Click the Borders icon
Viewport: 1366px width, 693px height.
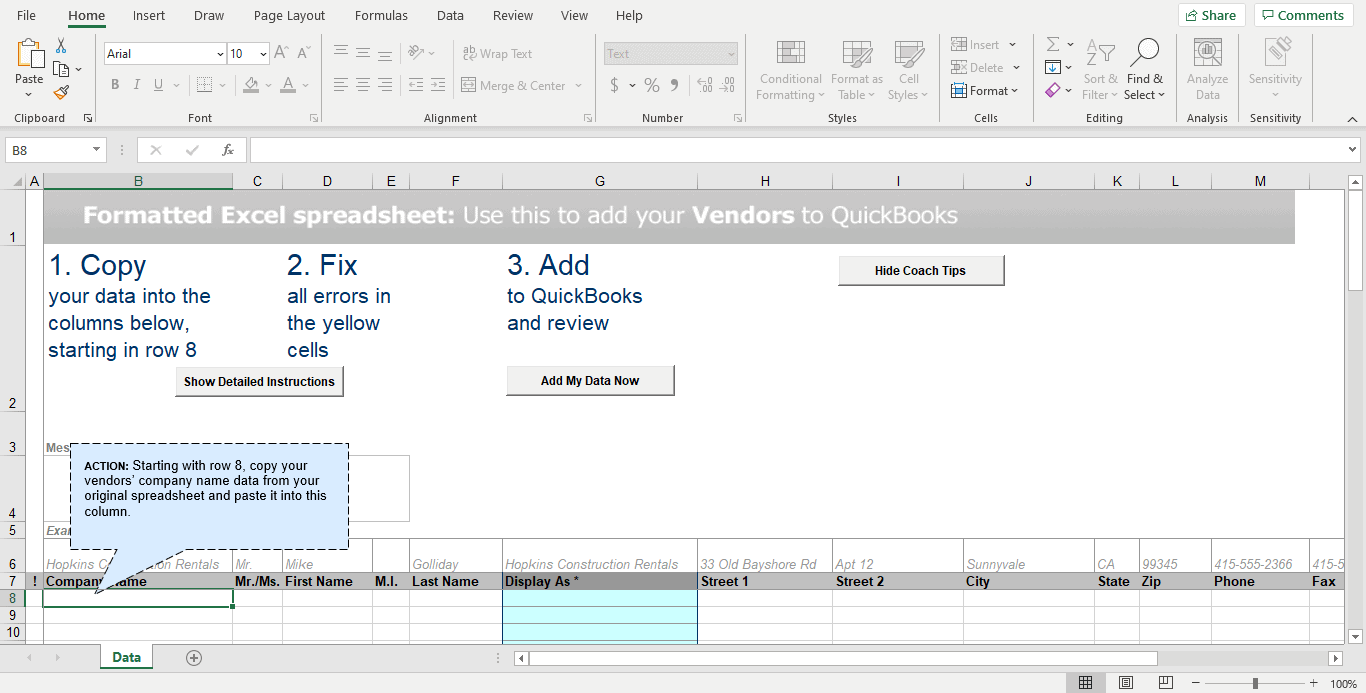tap(204, 85)
